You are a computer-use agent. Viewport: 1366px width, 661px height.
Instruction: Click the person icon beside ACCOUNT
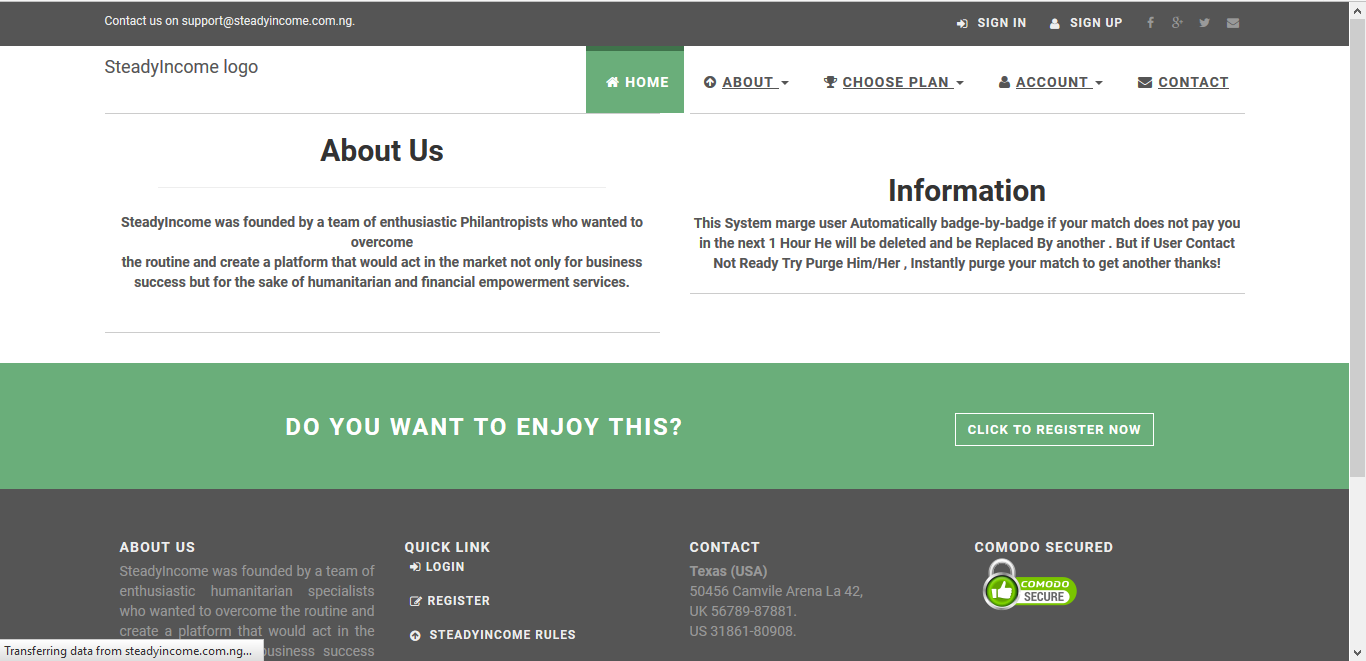[x=1004, y=82]
